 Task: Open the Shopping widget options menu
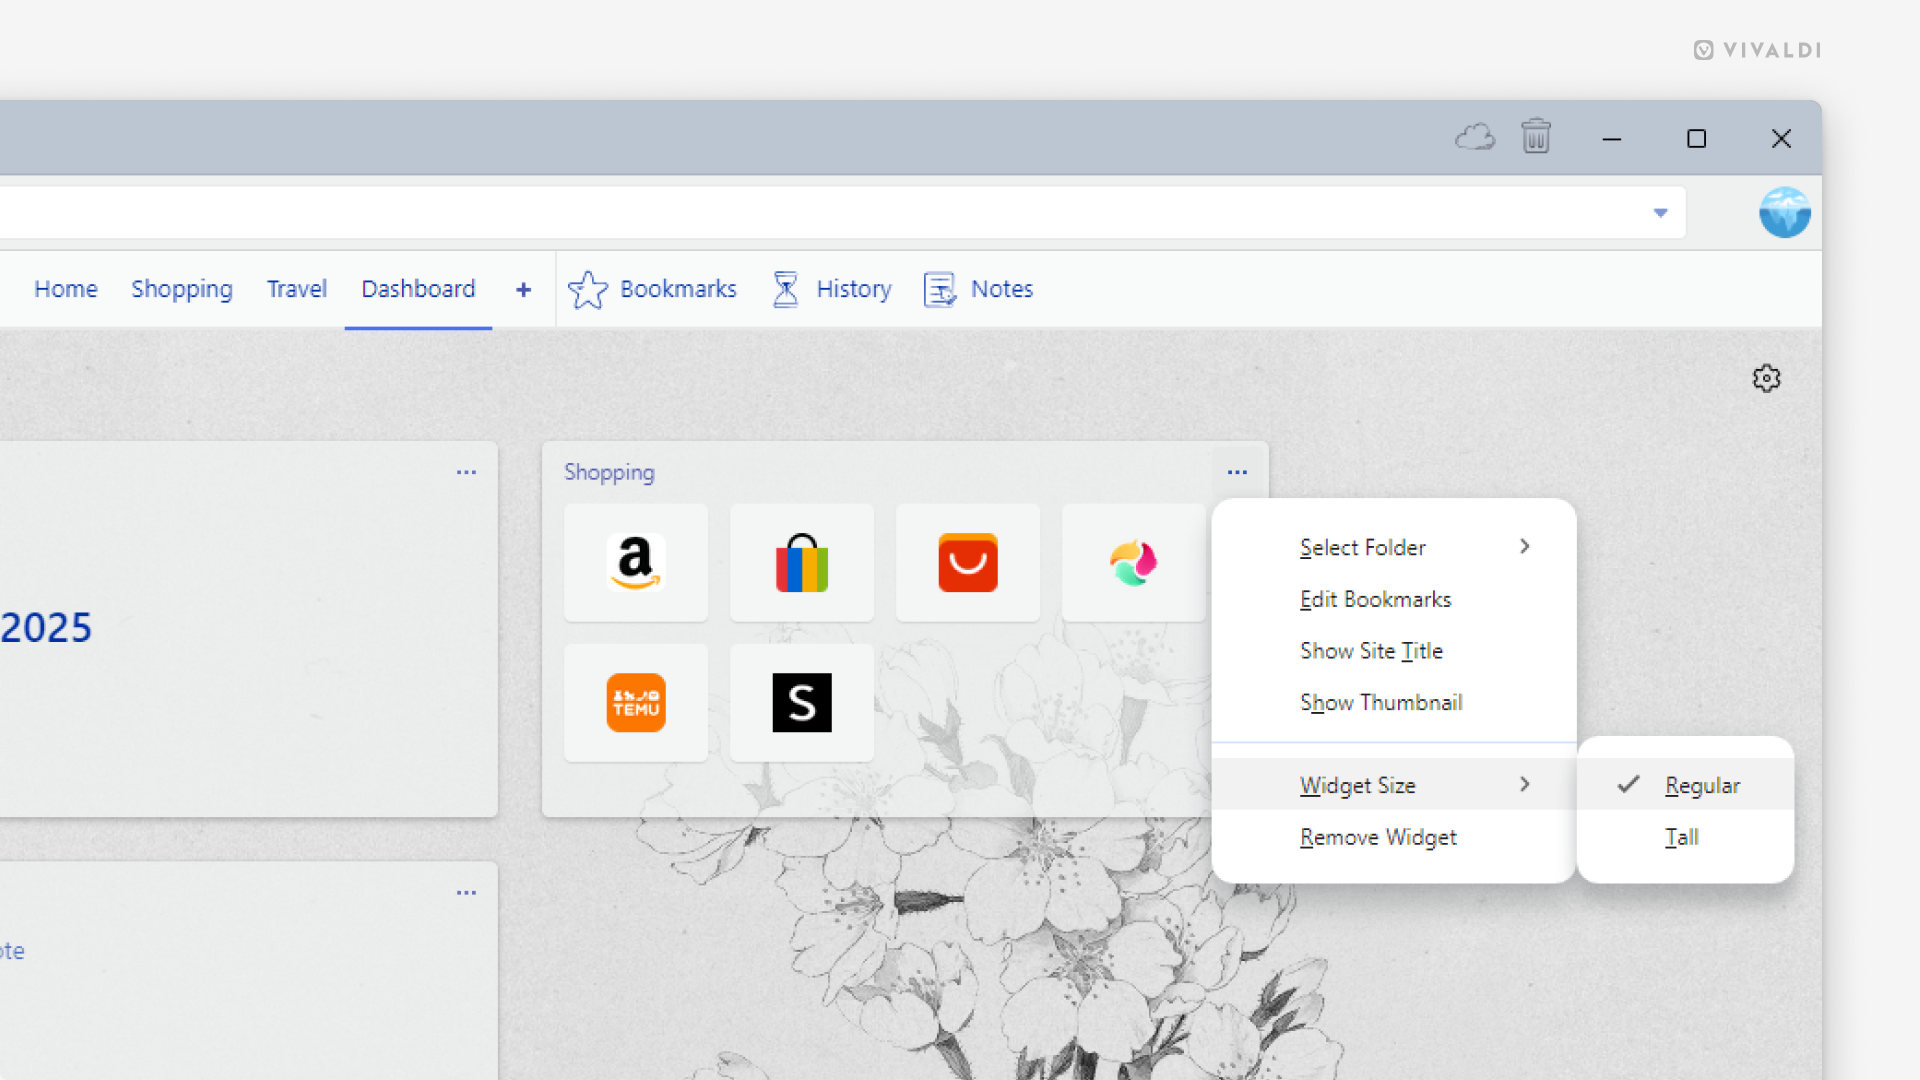click(1238, 472)
